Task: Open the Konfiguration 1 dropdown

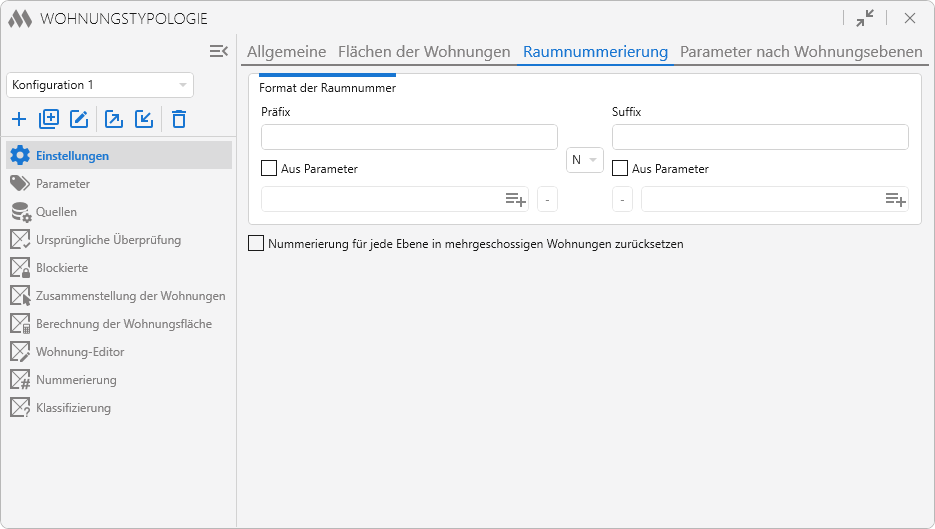Action: coord(100,85)
